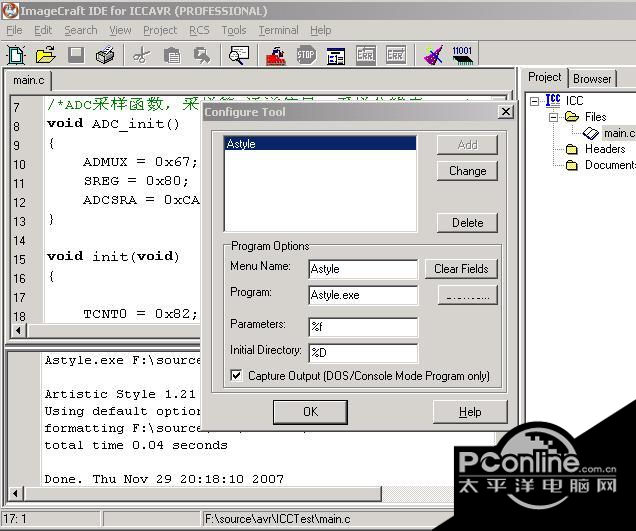Viewport: 636px width, 531px height.
Task: Click the ICC project root icon
Action: point(553,100)
